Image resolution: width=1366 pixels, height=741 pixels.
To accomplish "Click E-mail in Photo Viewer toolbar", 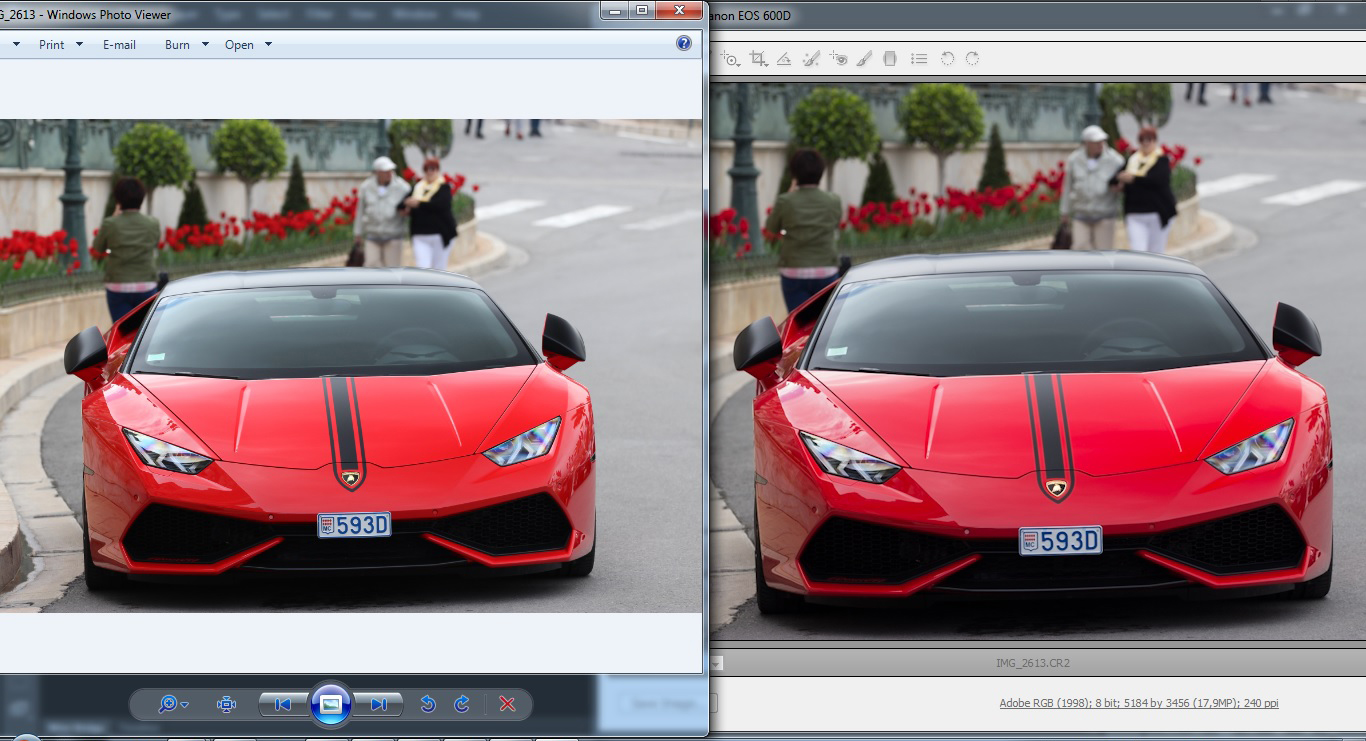I will pyautogui.click(x=119, y=45).
